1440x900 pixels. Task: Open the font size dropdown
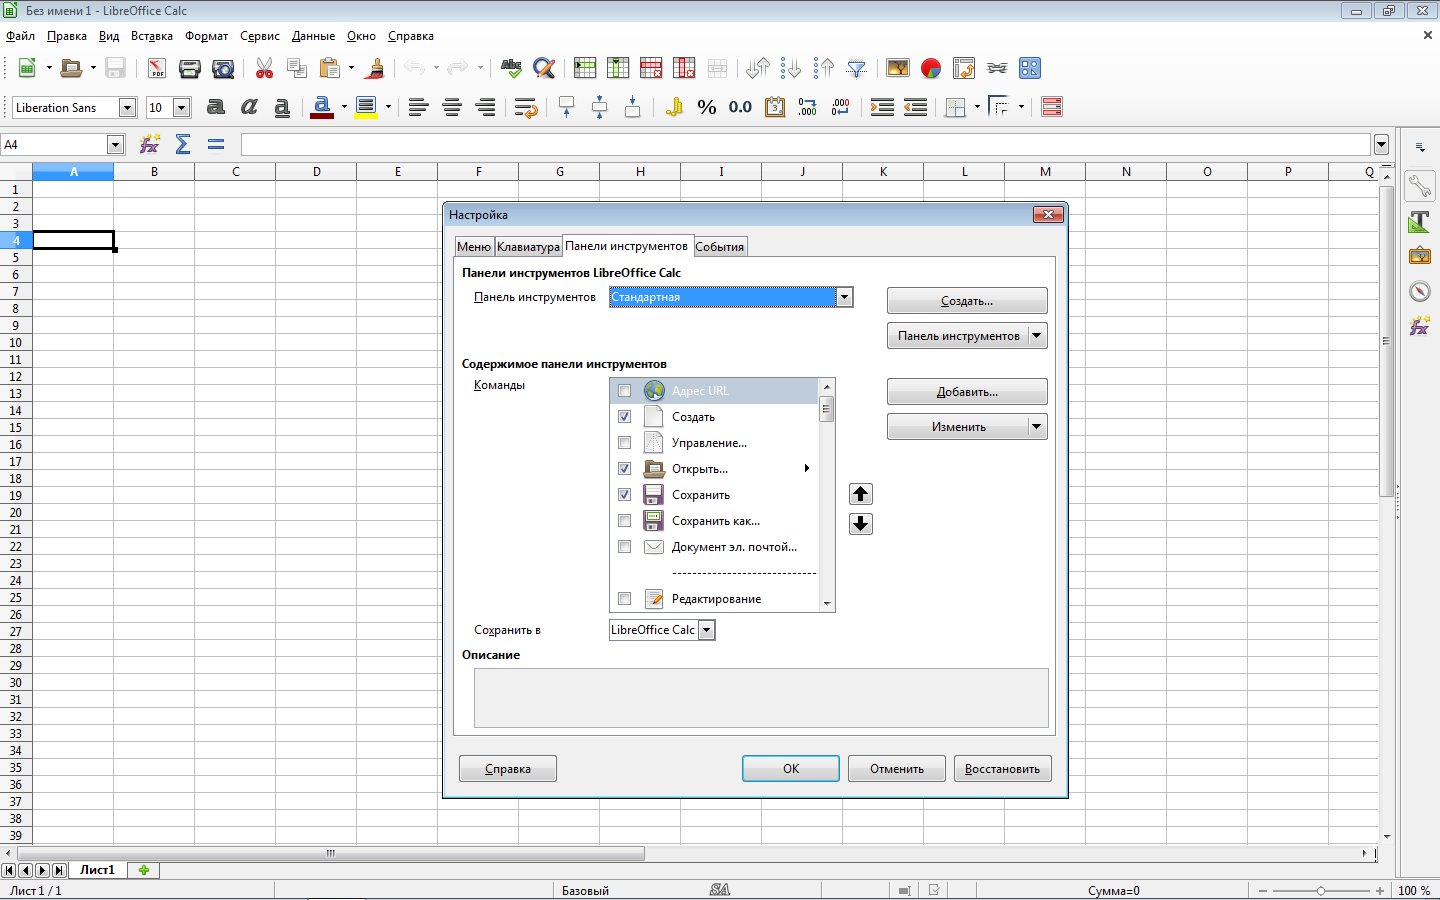click(182, 108)
